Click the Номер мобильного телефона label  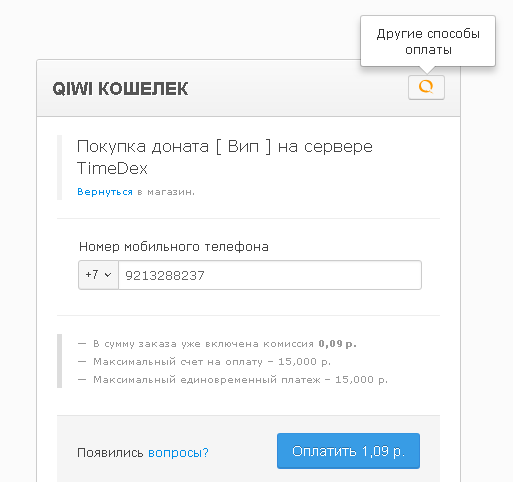174,247
